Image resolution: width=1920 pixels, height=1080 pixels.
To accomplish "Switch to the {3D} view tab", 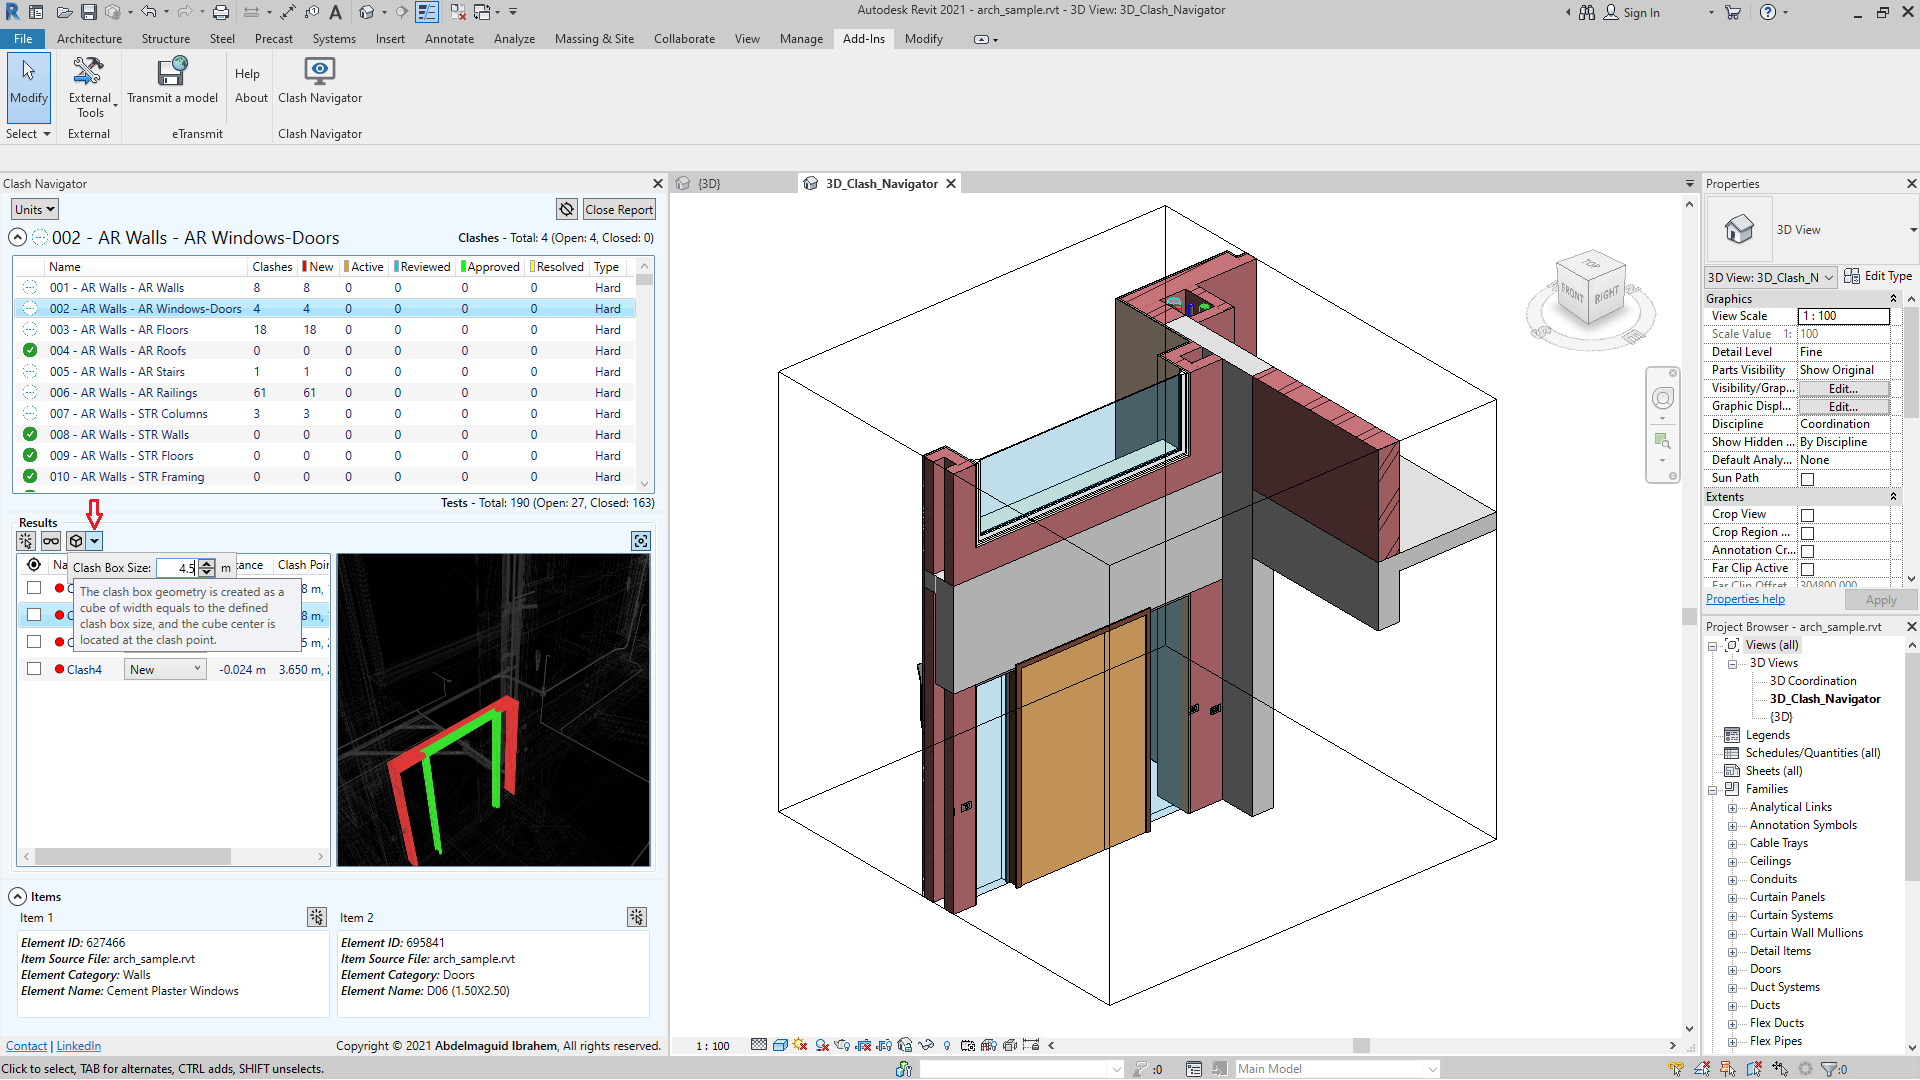I will [x=709, y=184].
